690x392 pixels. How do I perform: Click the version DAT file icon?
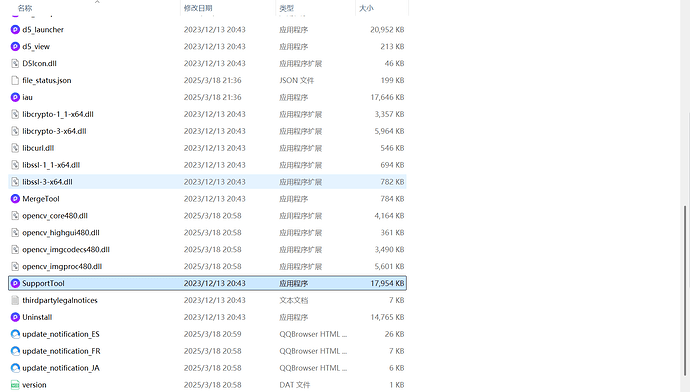[15, 385]
